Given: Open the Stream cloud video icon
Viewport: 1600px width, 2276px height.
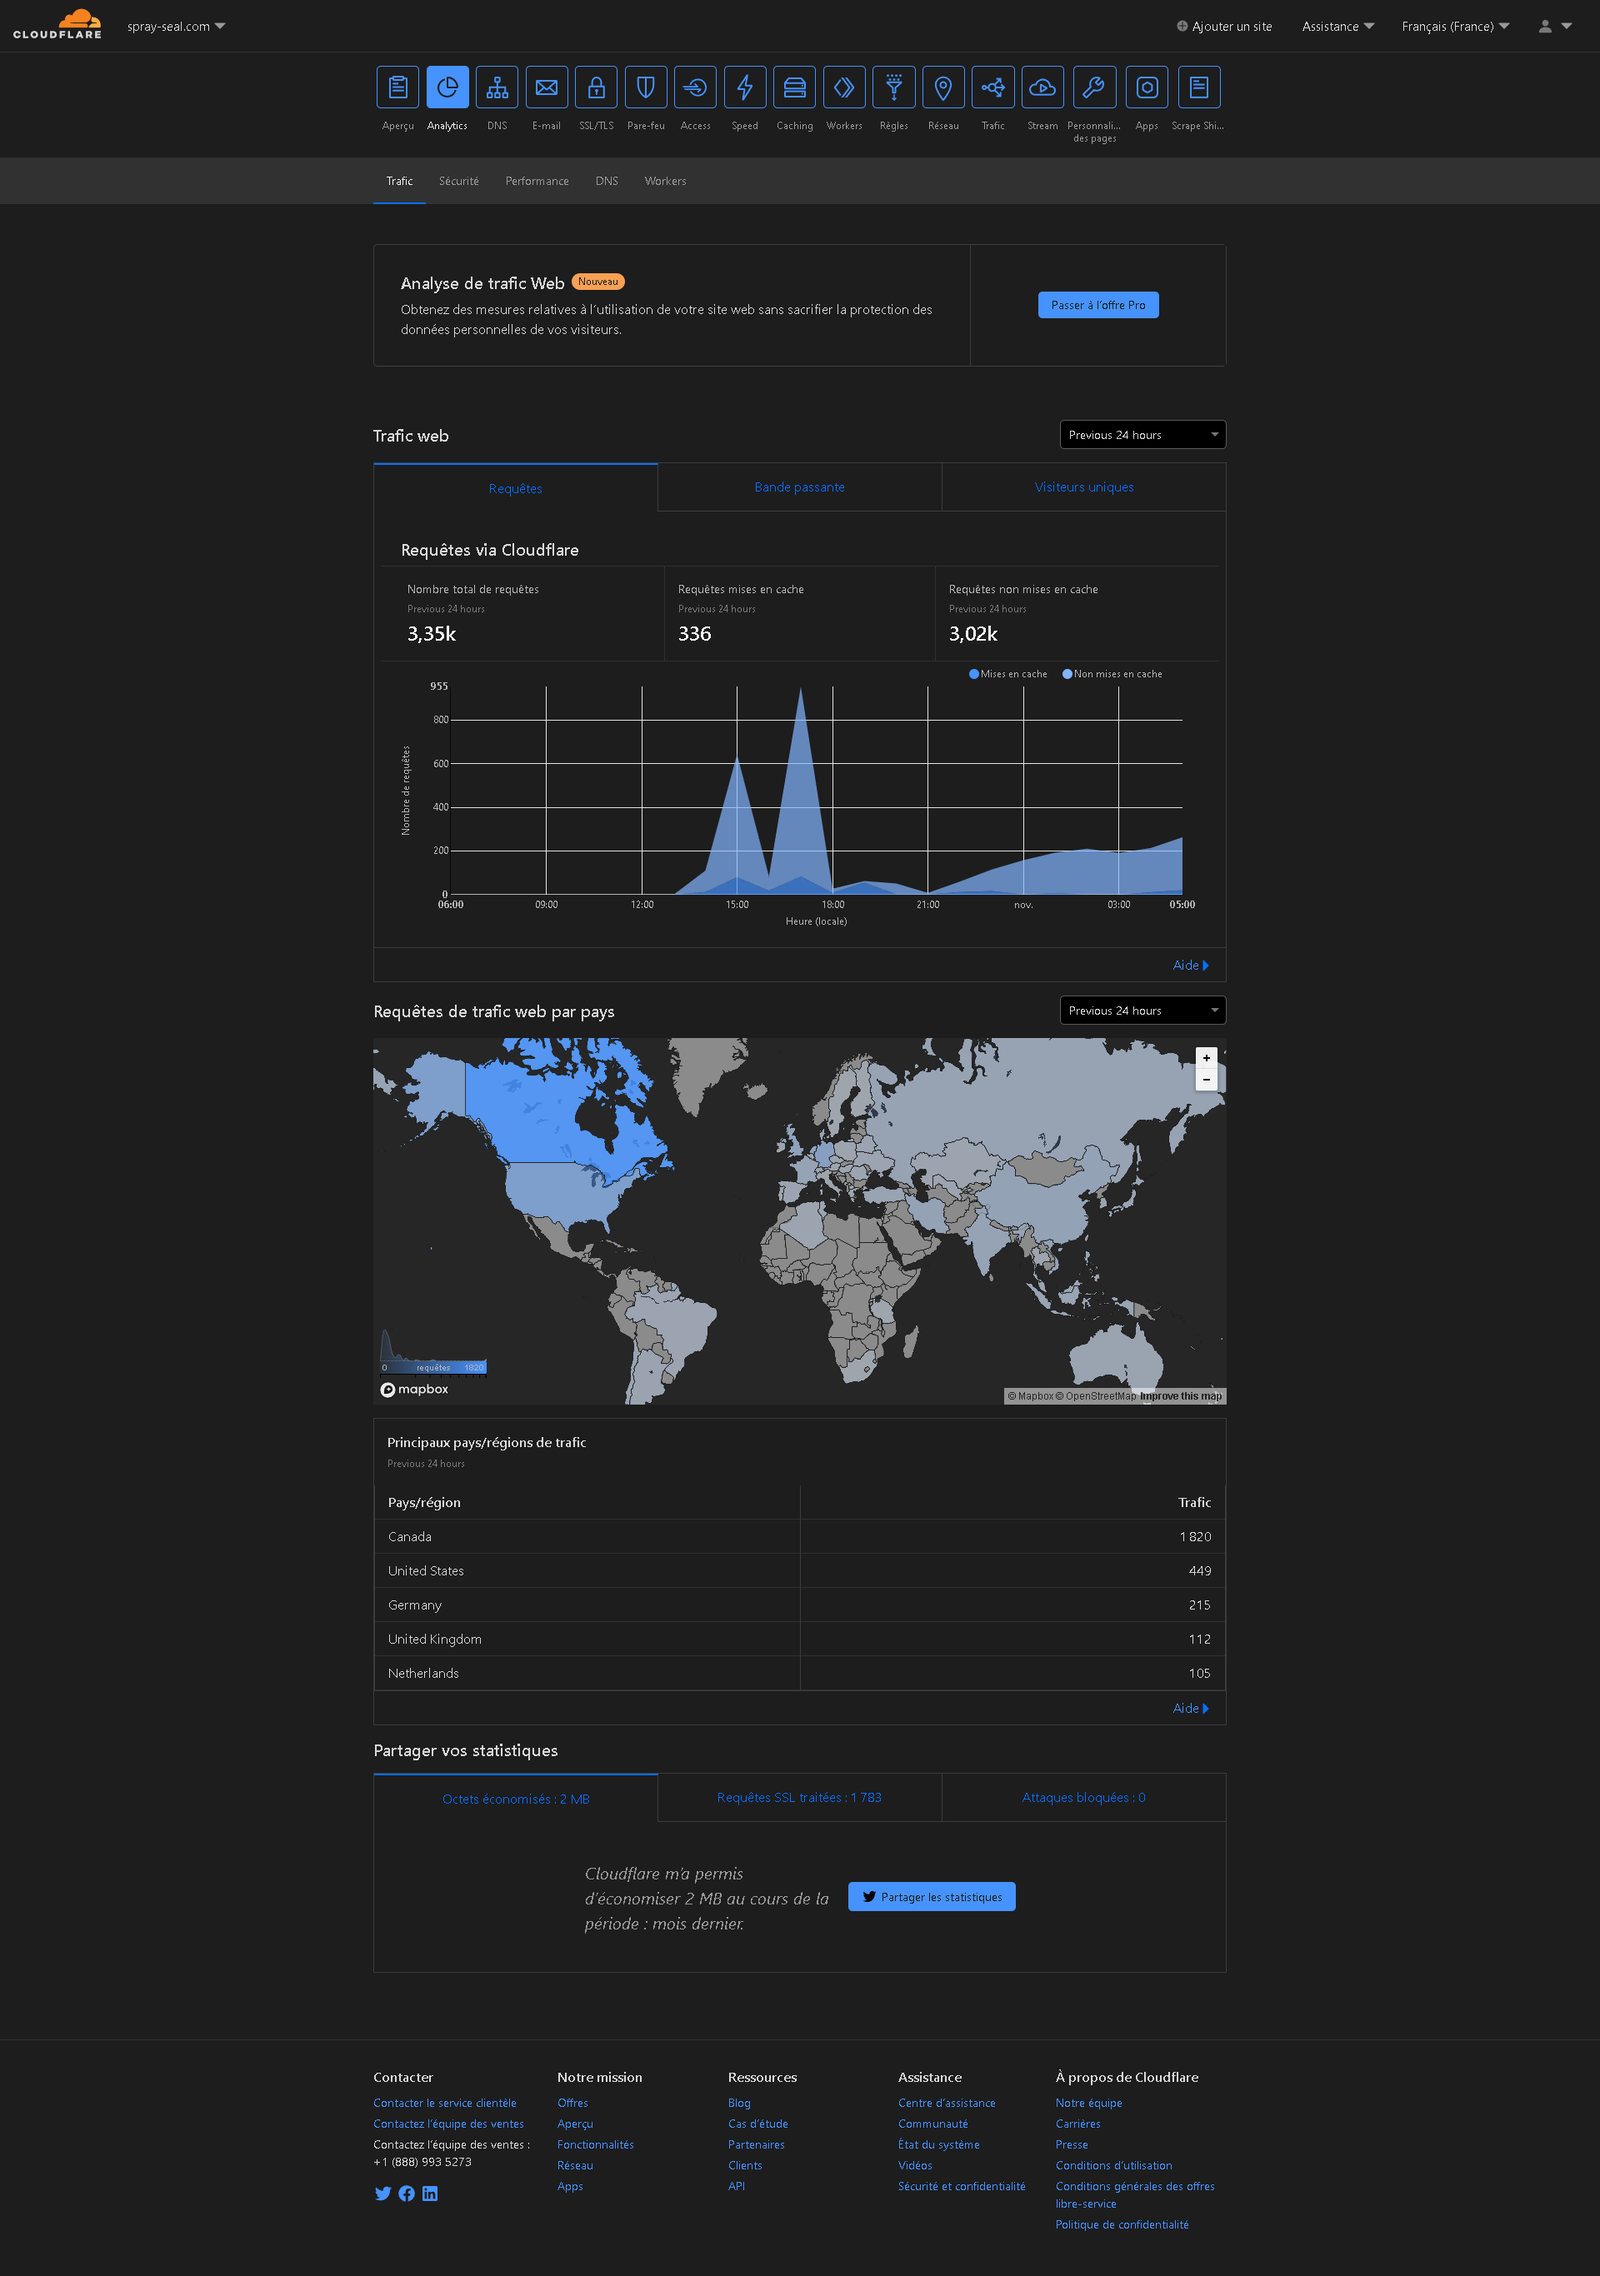Looking at the screenshot, I should (x=1043, y=88).
